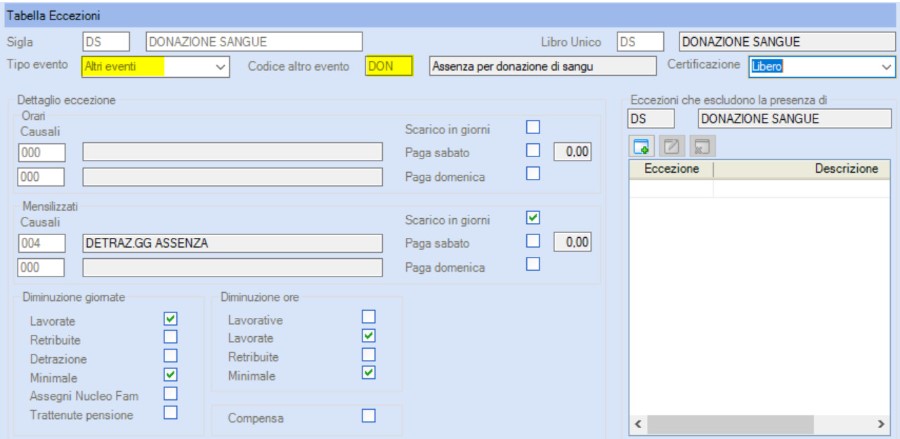
Task: Uncheck Mensilizzati Scarico in giorni
Action: tap(533, 218)
